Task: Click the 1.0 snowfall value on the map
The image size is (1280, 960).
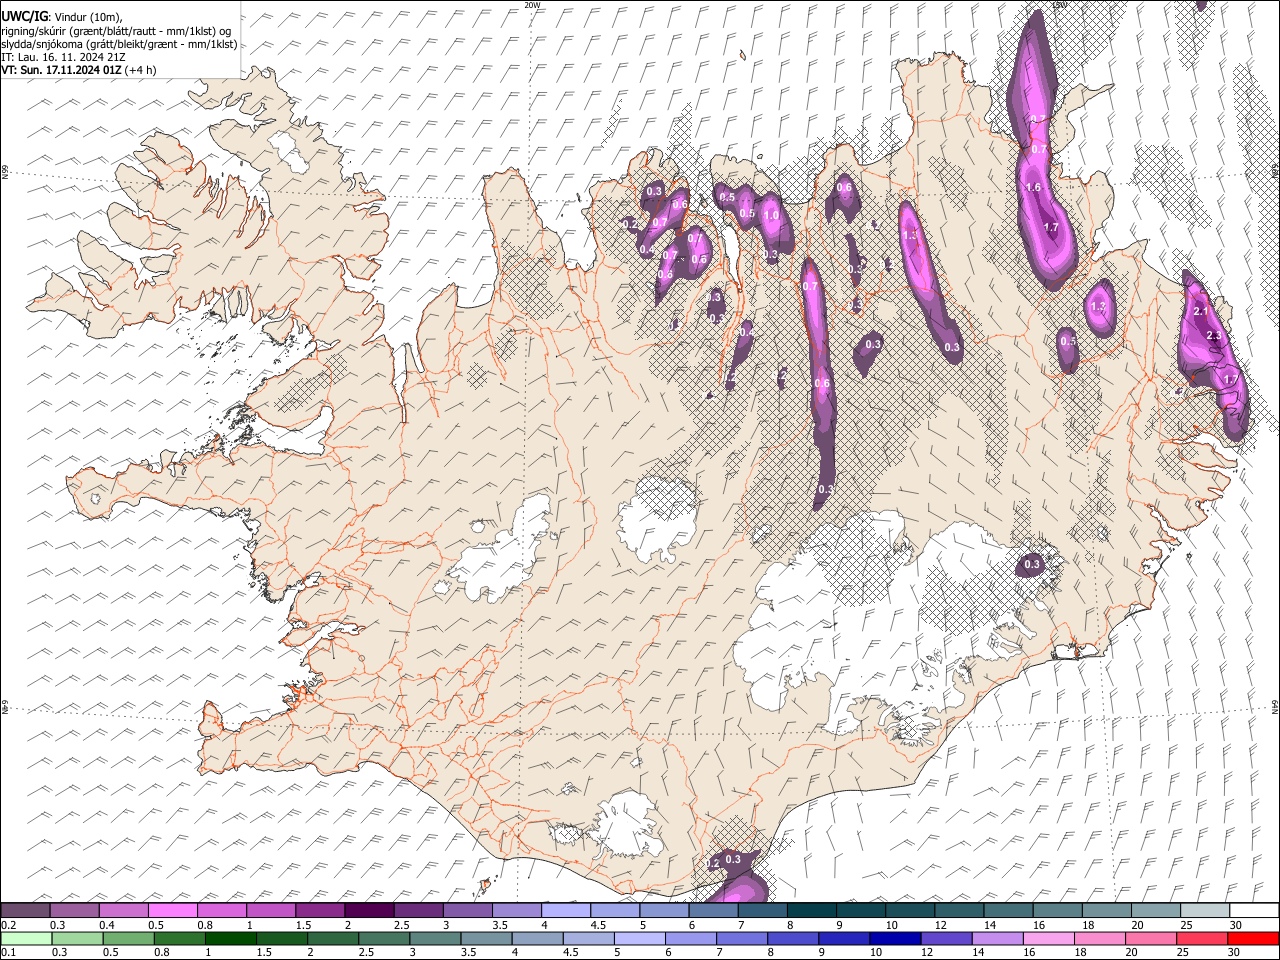Action: click(771, 215)
